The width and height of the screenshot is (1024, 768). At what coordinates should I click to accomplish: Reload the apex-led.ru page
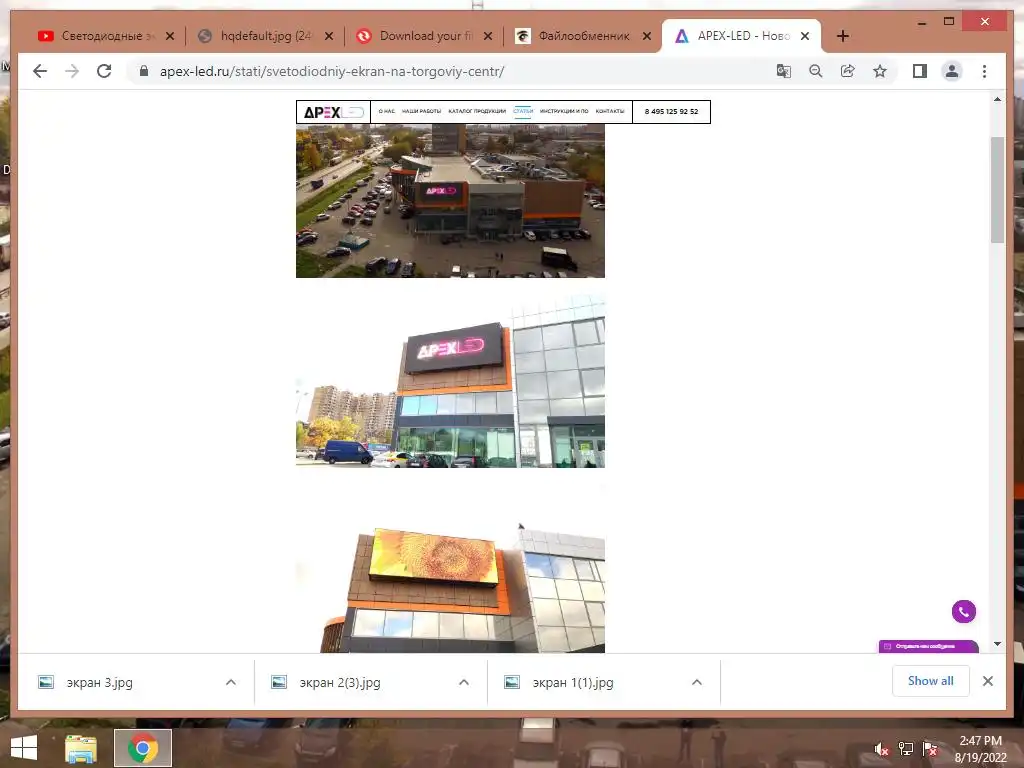(x=104, y=71)
